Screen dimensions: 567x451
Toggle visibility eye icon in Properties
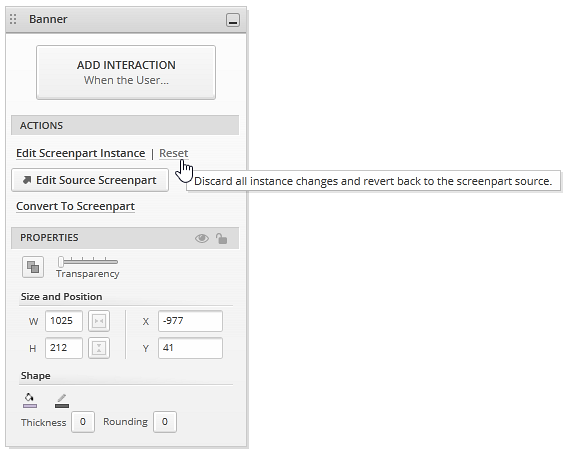pos(202,238)
